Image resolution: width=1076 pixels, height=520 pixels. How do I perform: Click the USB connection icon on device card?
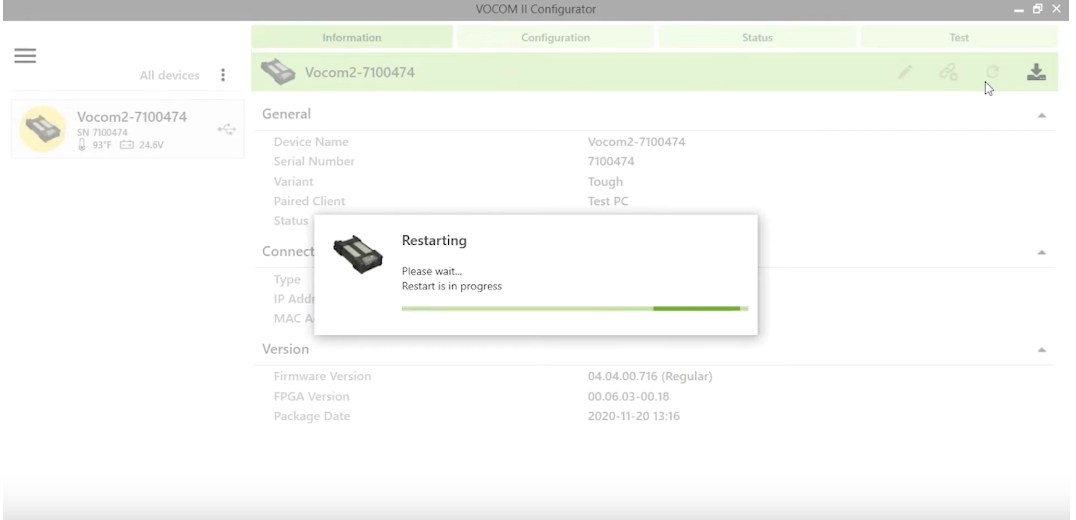click(226, 129)
